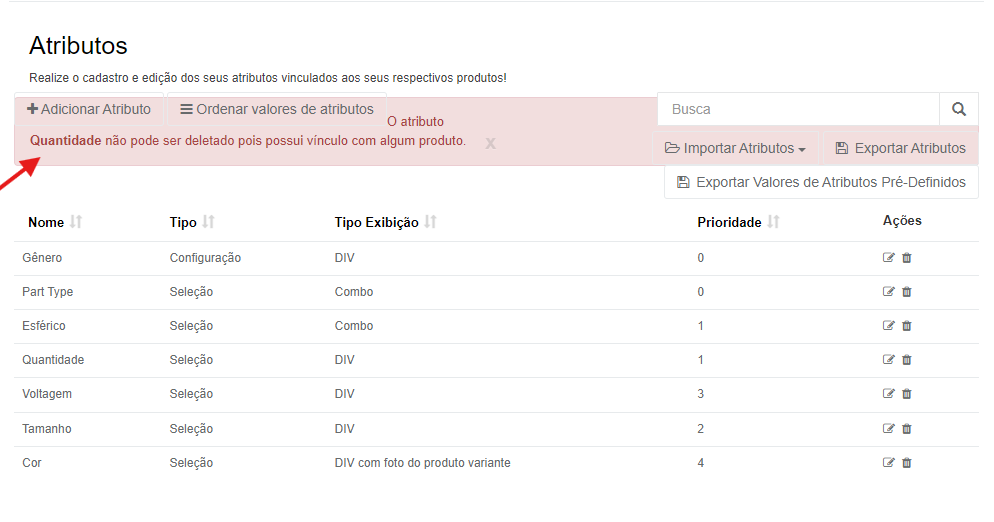Edit the Cor attribute
This screenshot has height=522, width=994.
pos(888,462)
